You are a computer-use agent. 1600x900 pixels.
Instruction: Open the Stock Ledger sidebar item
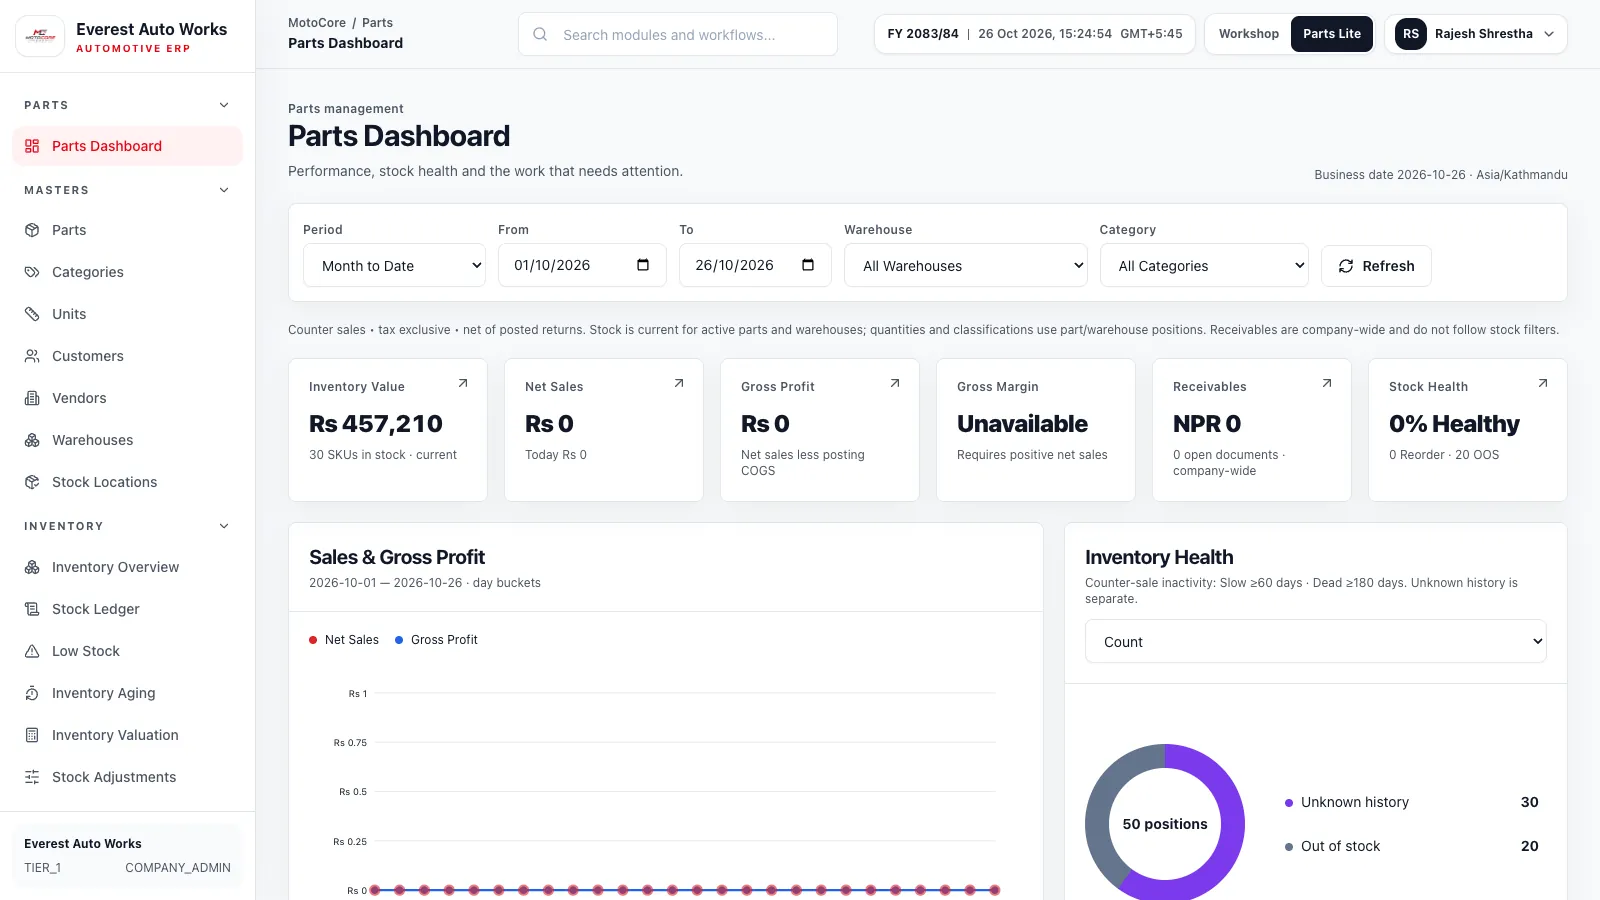click(127, 609)
